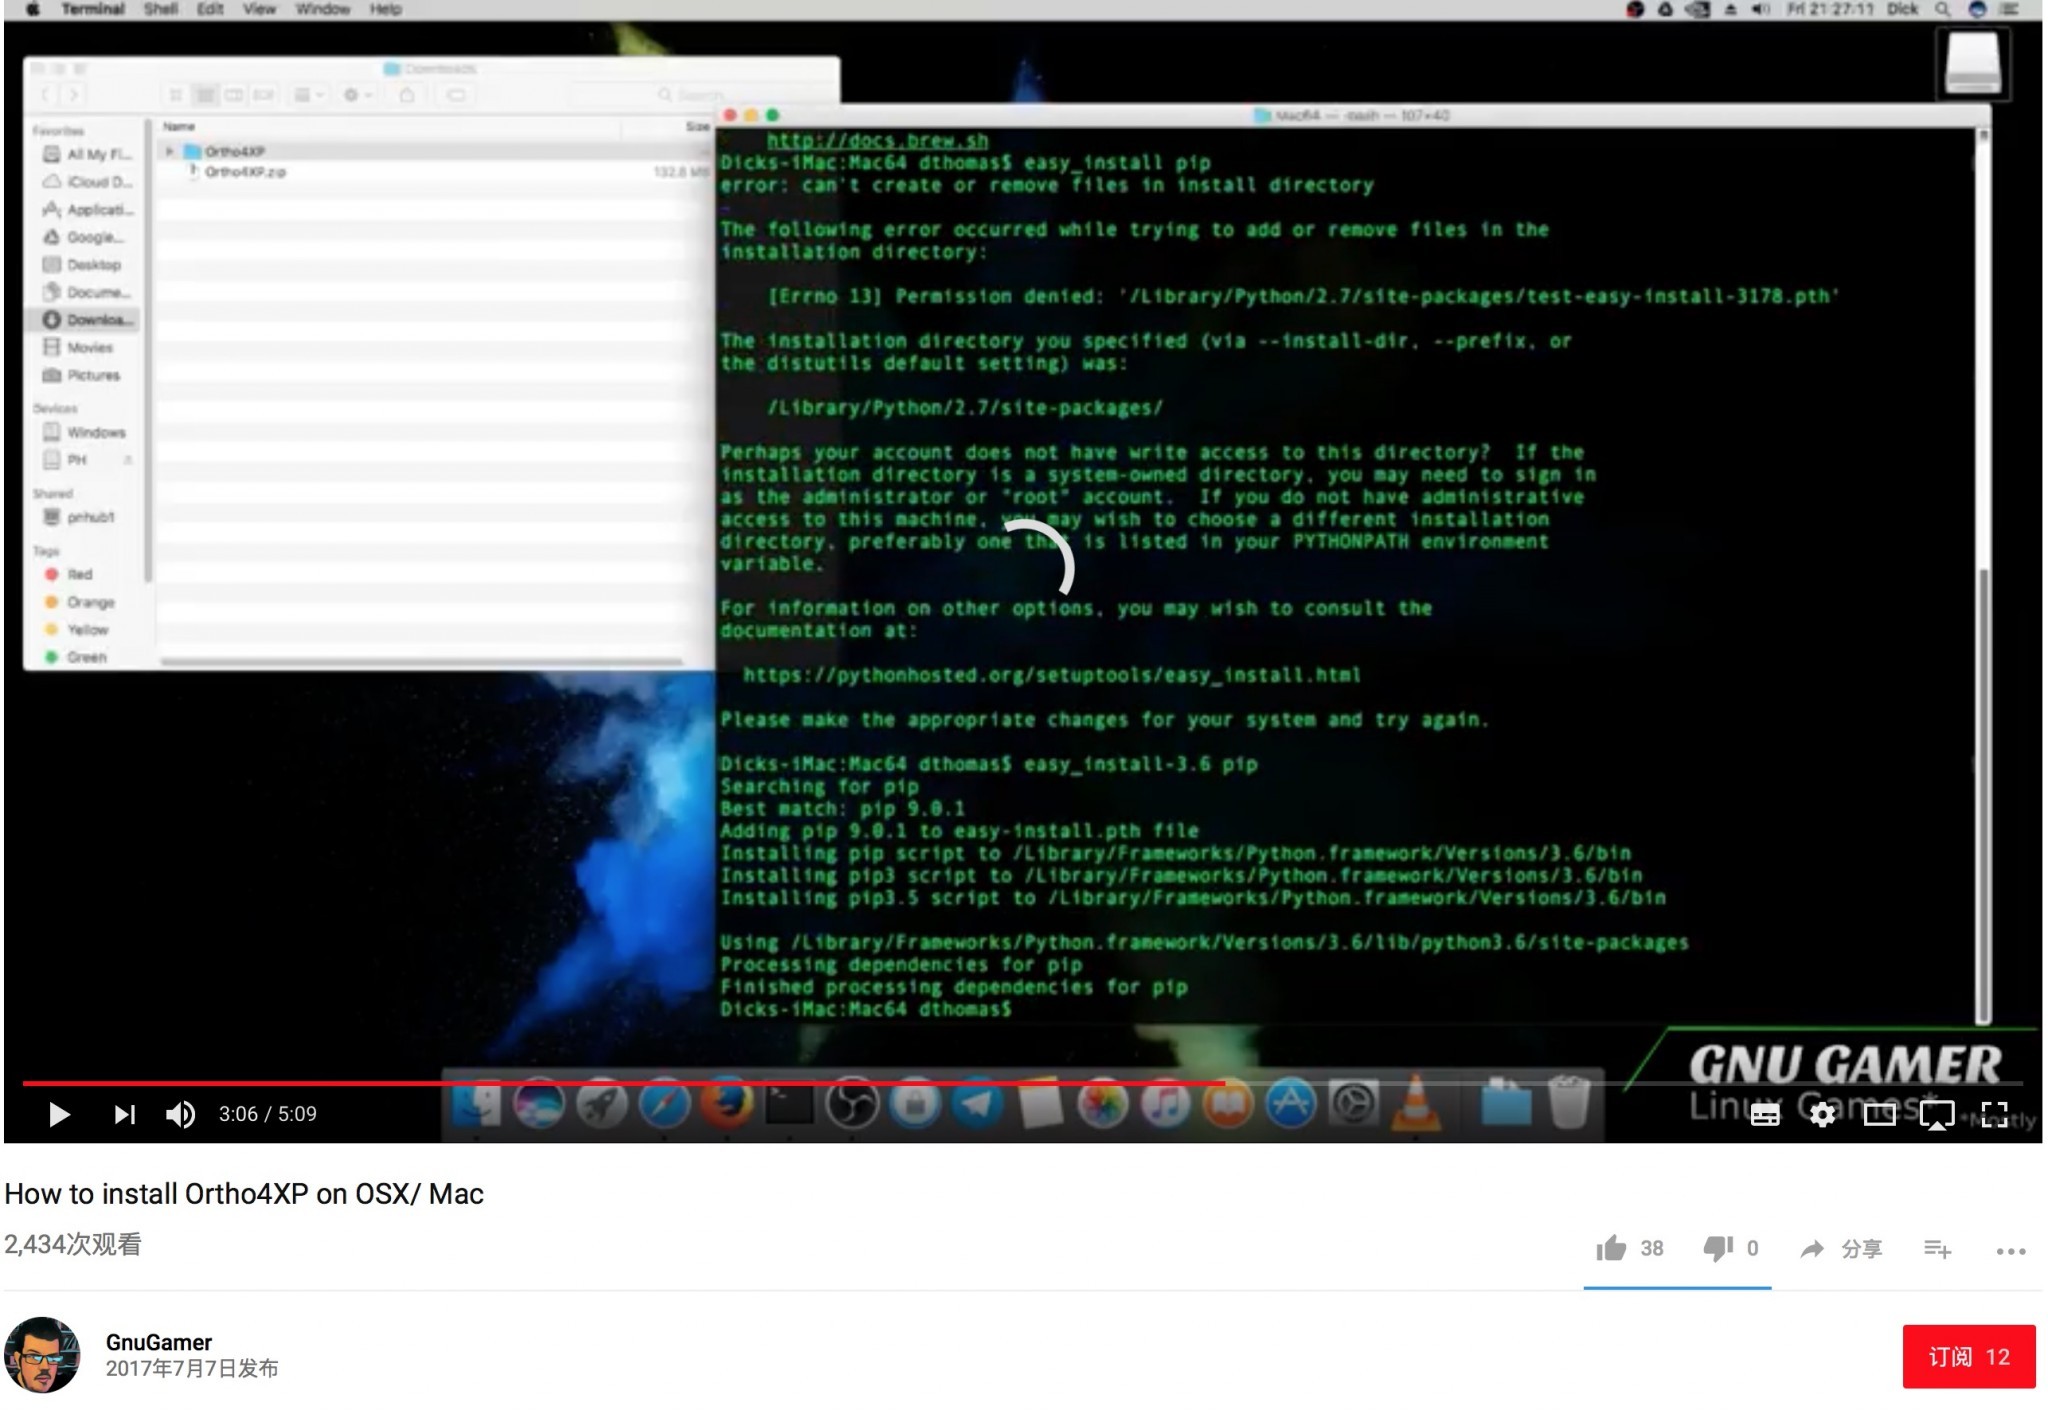Select Applications in the Finder sidebar
Image resolution: width=2048 pixels, height=1414 pixels.
(x=87, y=209)
